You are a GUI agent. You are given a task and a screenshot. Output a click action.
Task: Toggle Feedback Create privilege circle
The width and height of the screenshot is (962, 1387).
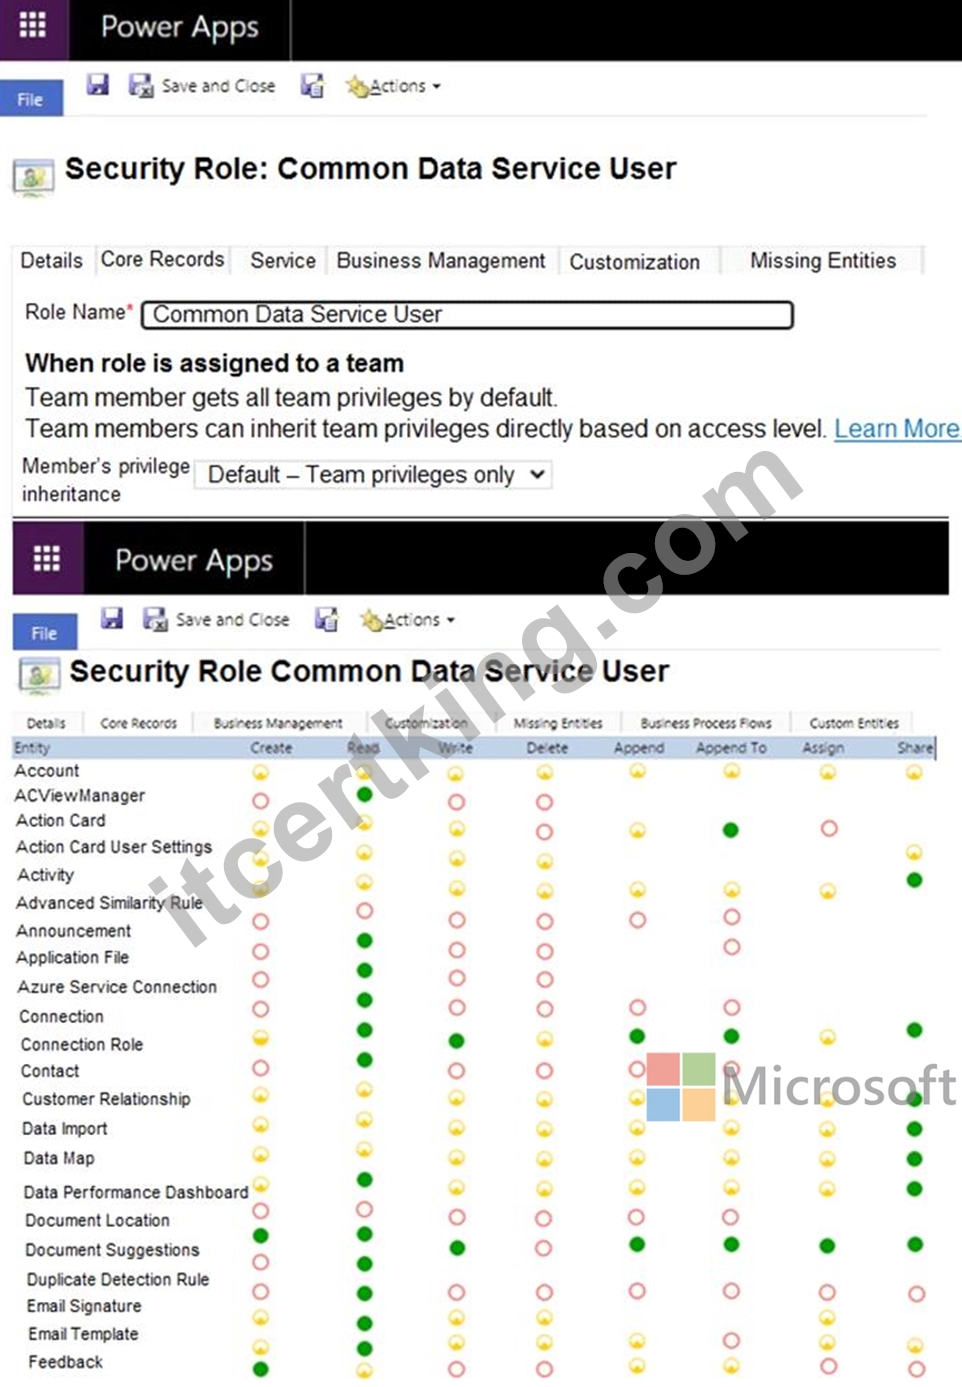point(260,1369)
